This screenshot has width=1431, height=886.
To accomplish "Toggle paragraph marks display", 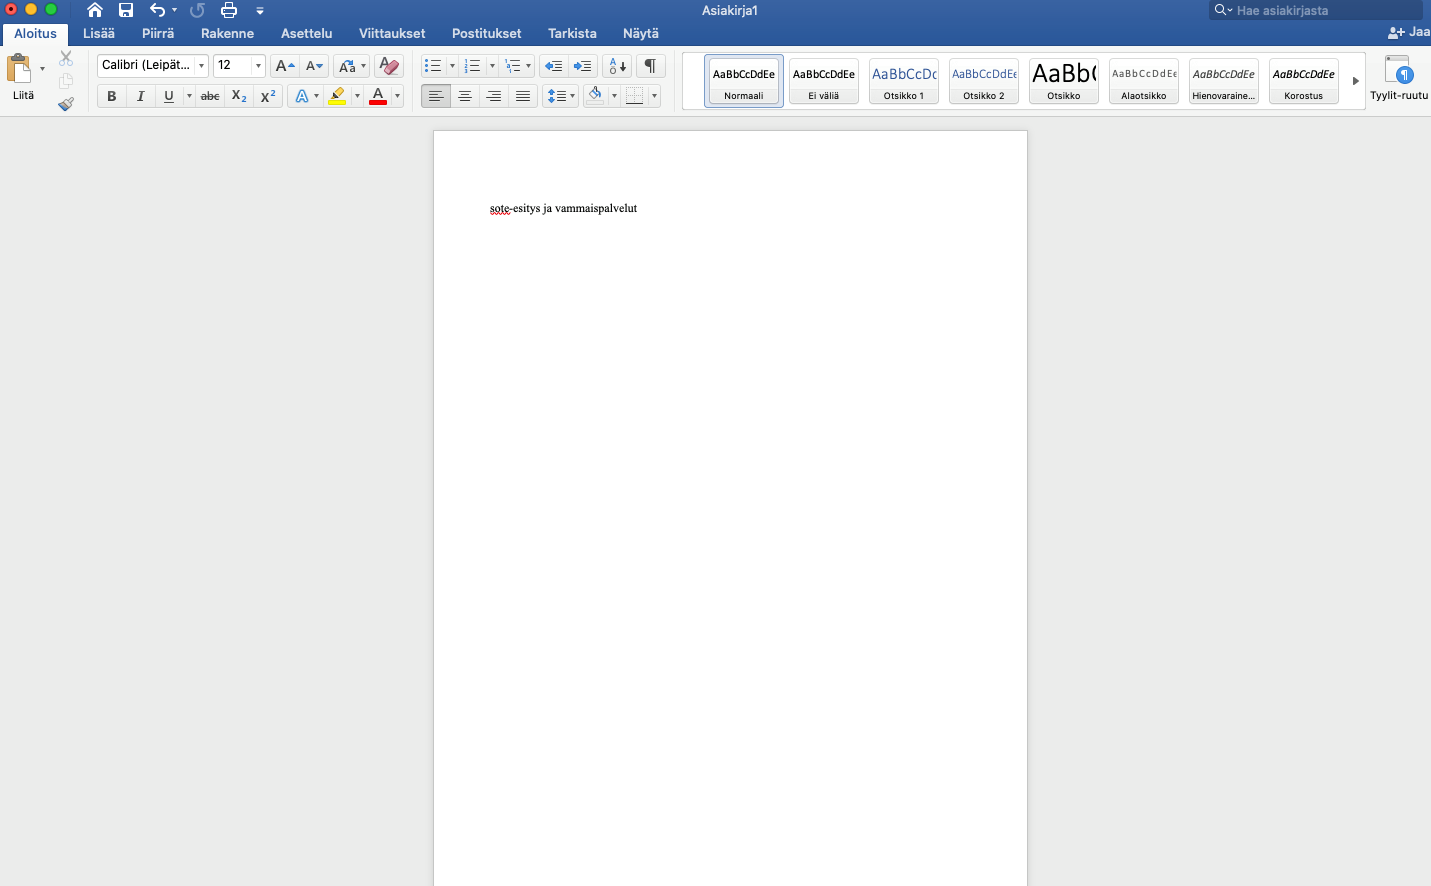I will tap(650, 66).
